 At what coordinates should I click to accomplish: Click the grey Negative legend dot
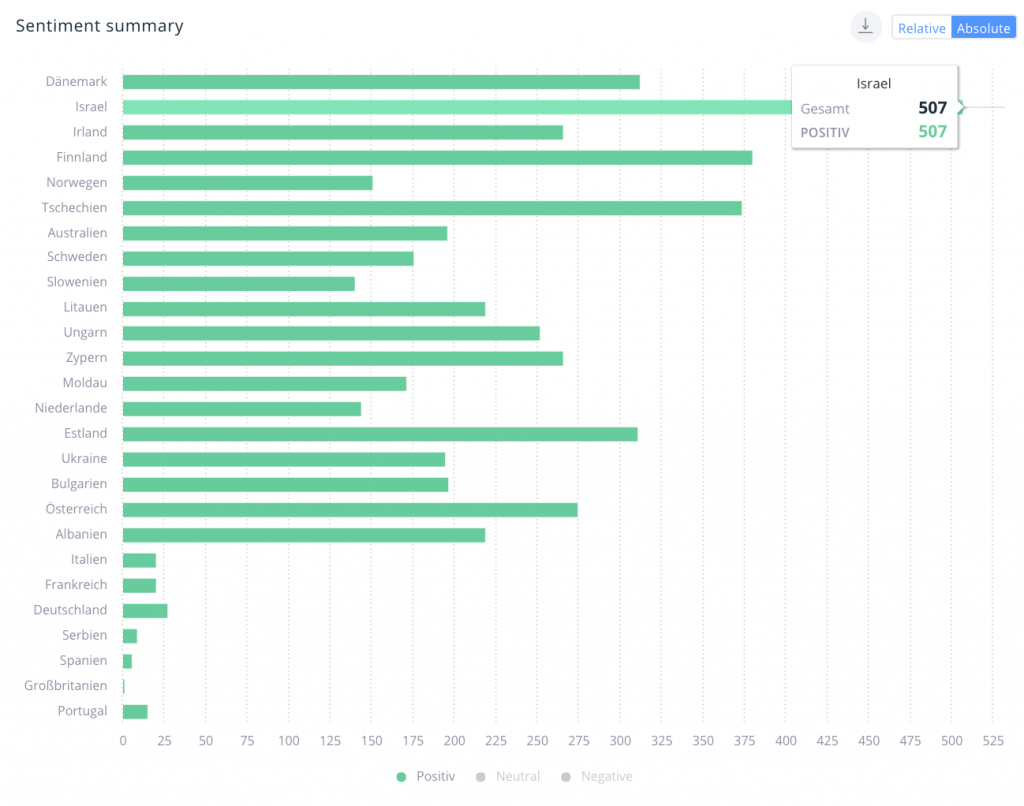[565, 777]
